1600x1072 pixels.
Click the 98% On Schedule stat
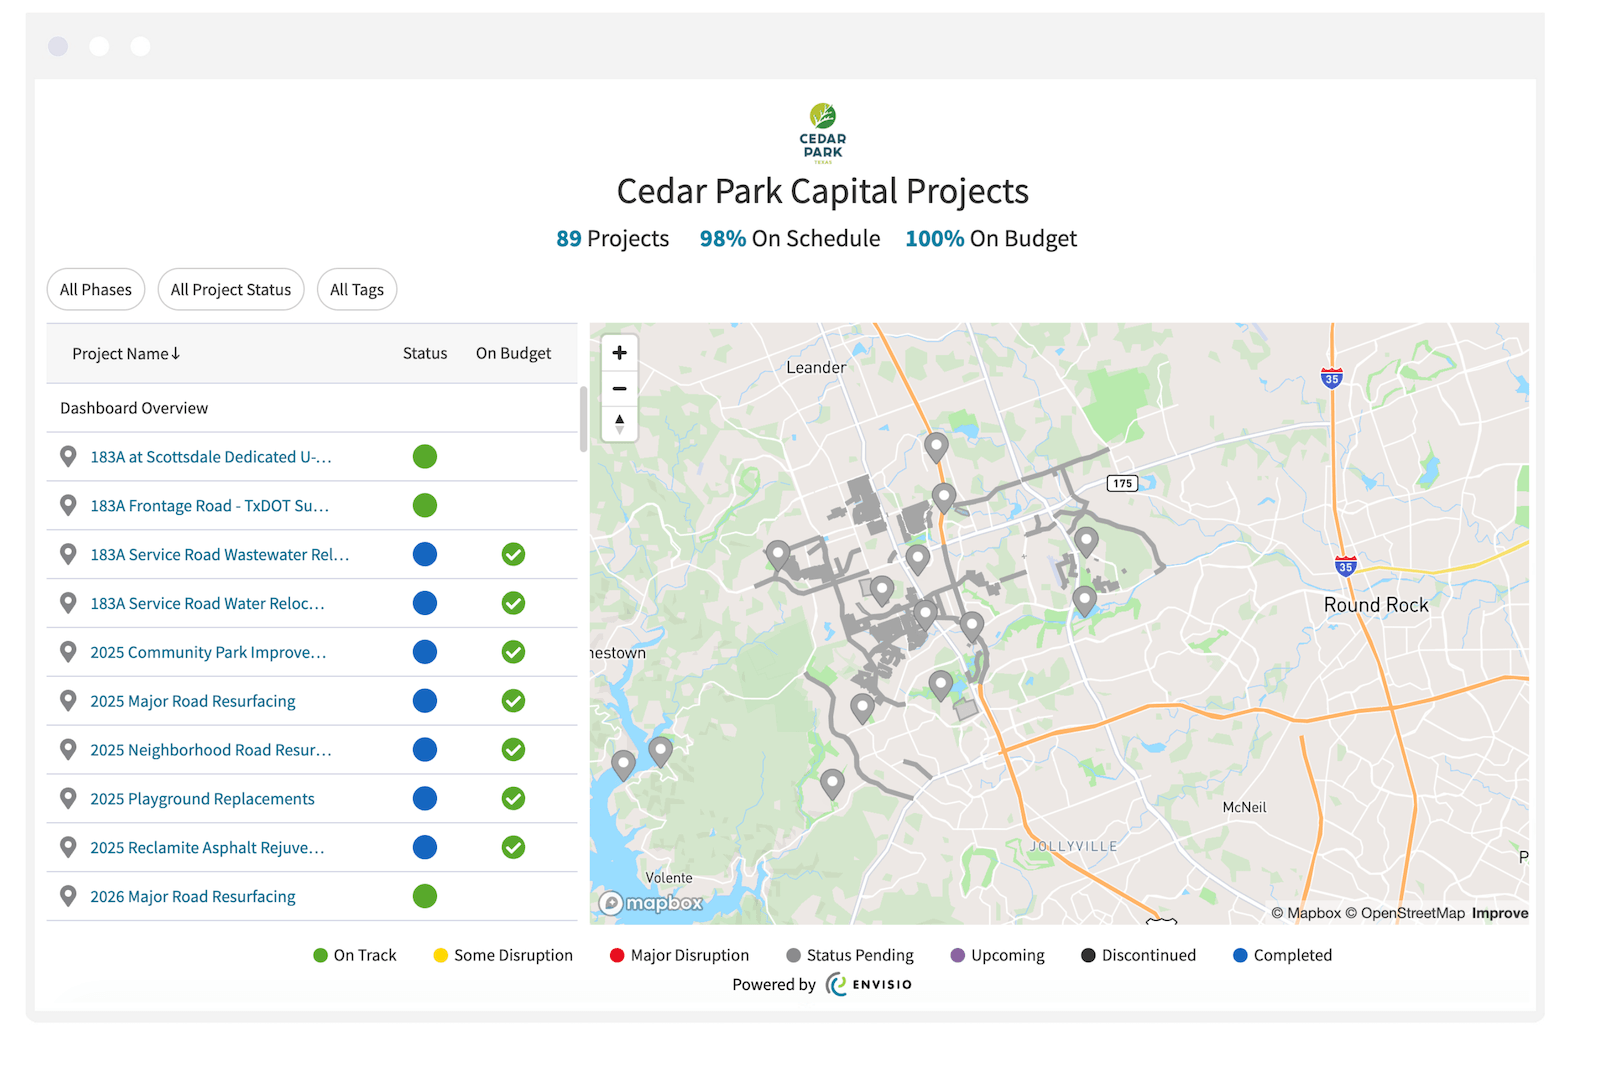click(x=790, y=239)
